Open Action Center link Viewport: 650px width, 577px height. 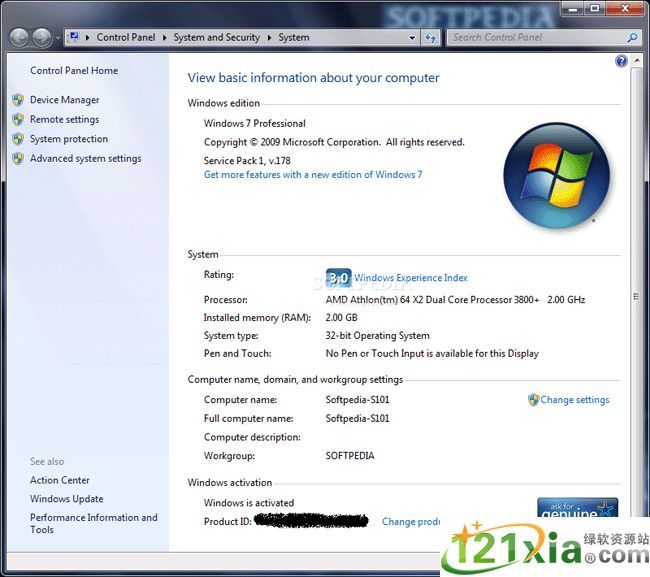coord(60,480)
